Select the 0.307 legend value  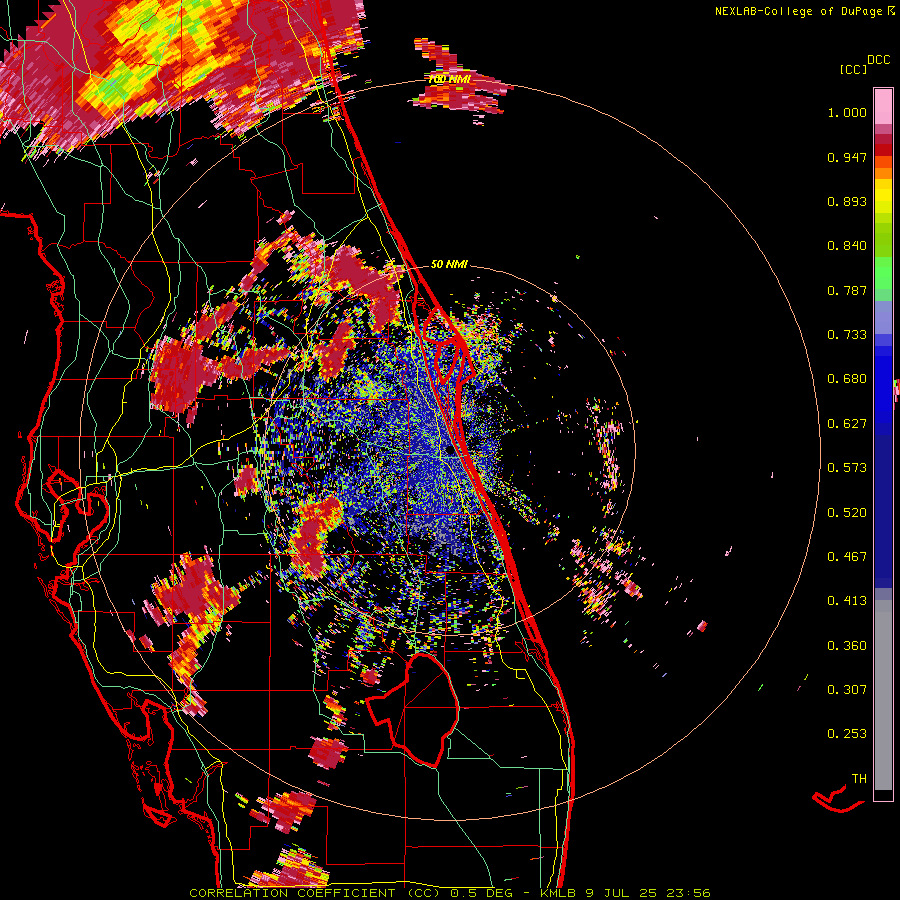click(847, 690)
